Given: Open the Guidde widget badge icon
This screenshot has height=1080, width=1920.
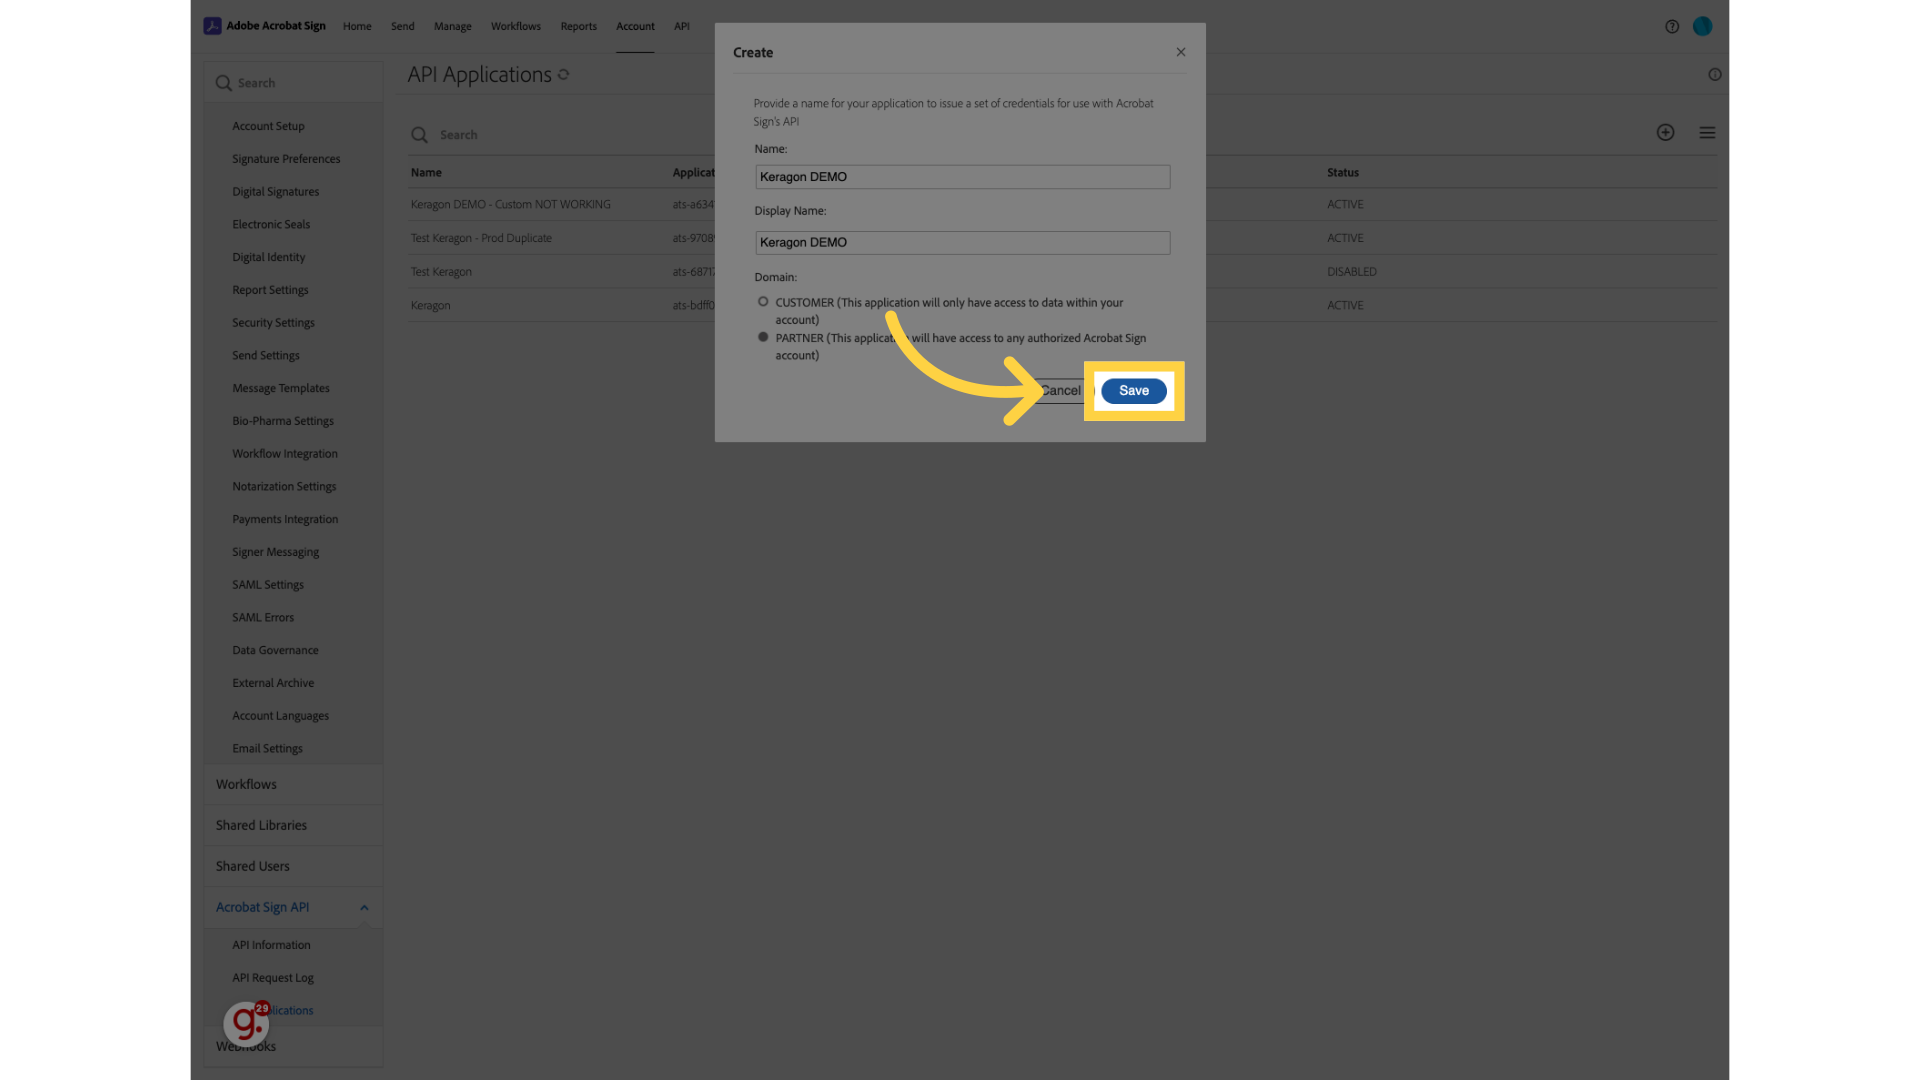Looking at the screenshot, I should 246,1023.
